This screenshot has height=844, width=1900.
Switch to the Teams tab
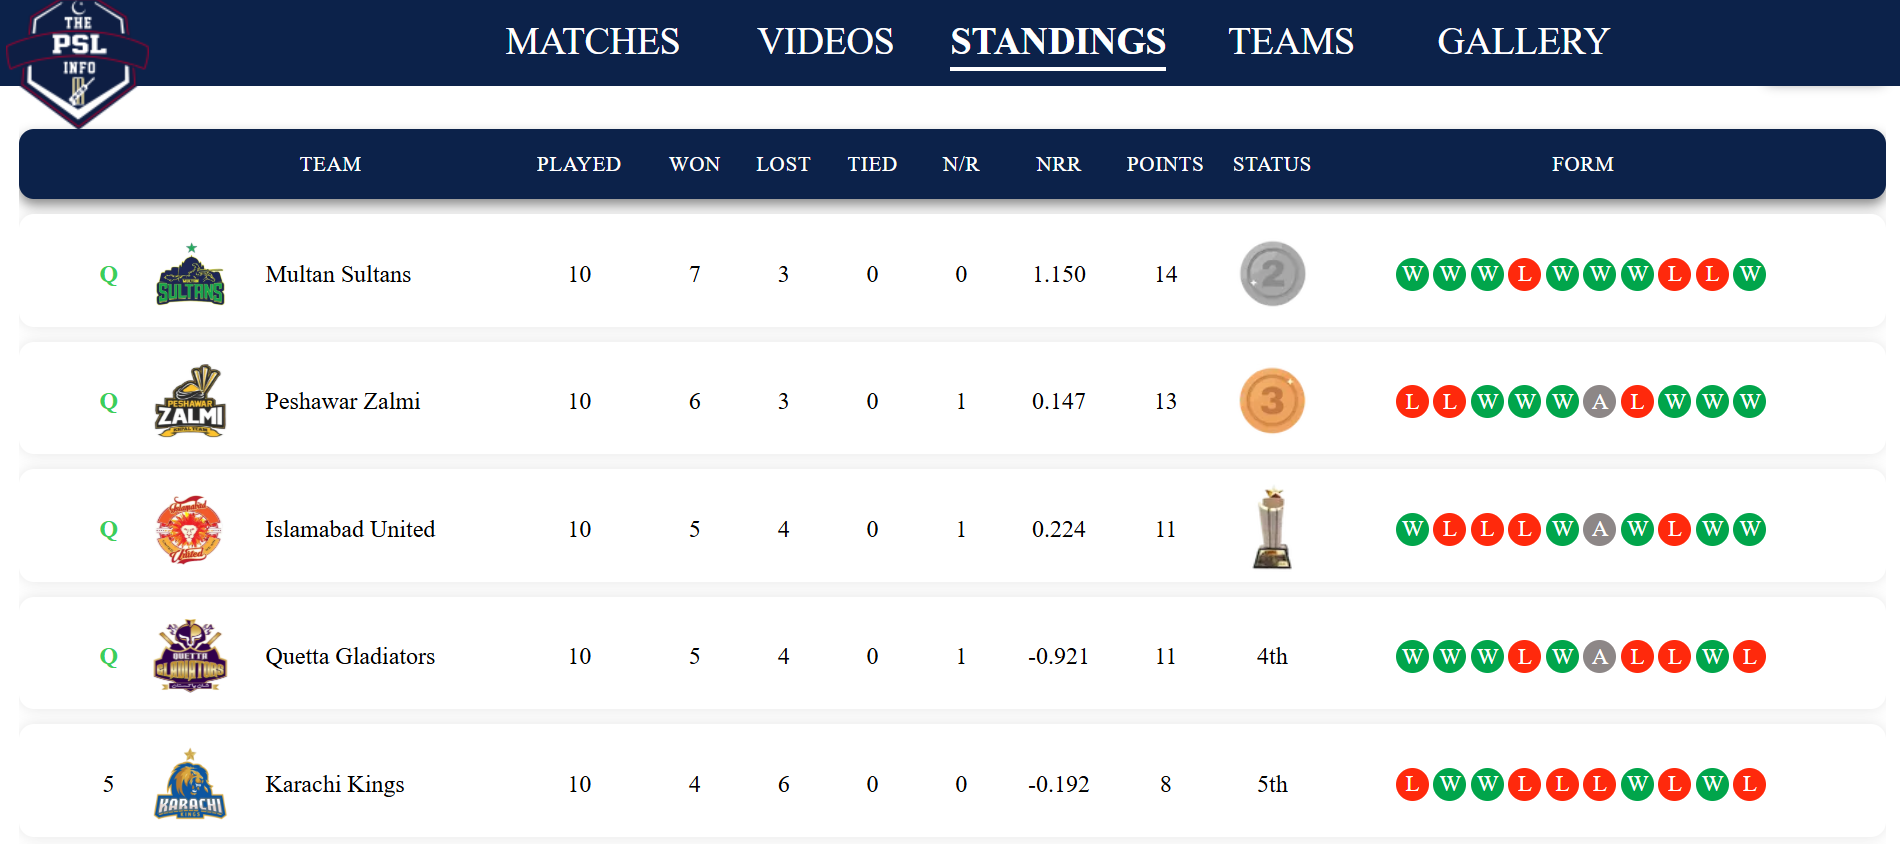pos(1291,41)
